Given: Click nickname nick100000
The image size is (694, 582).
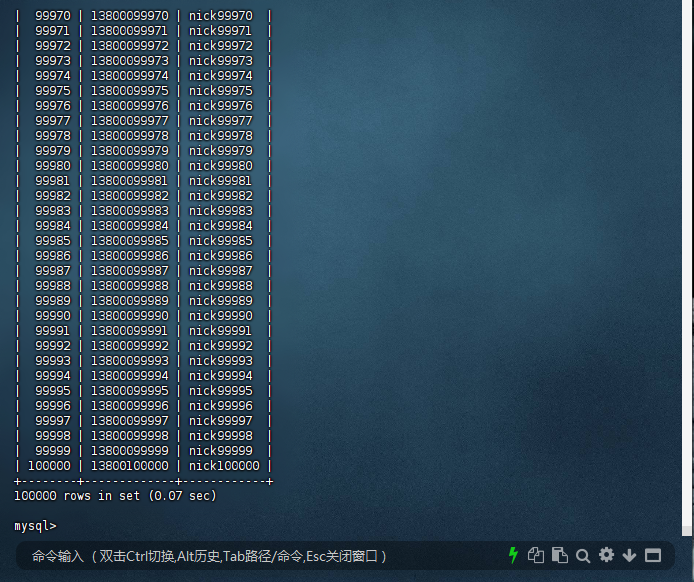Looking at the screenshot, I should [224, 466].
